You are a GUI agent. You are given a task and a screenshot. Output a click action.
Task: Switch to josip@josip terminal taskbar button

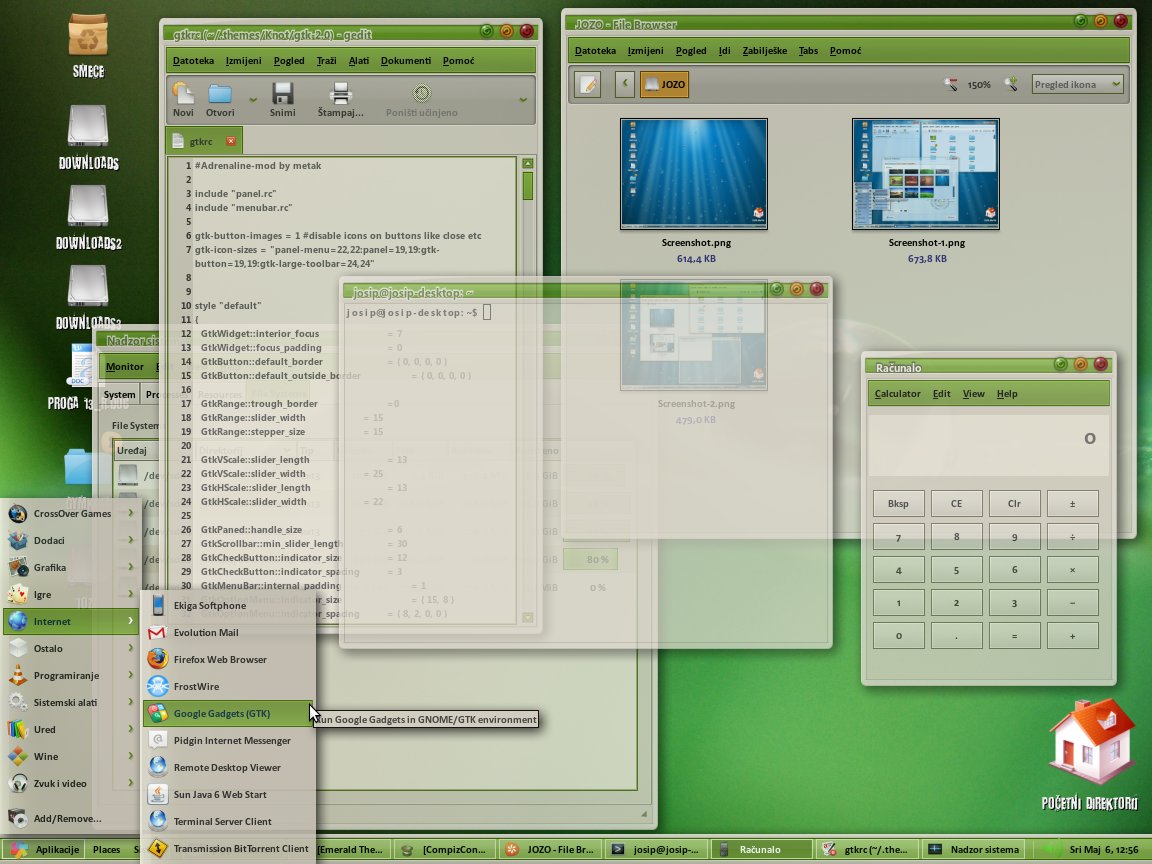[656, 849]
